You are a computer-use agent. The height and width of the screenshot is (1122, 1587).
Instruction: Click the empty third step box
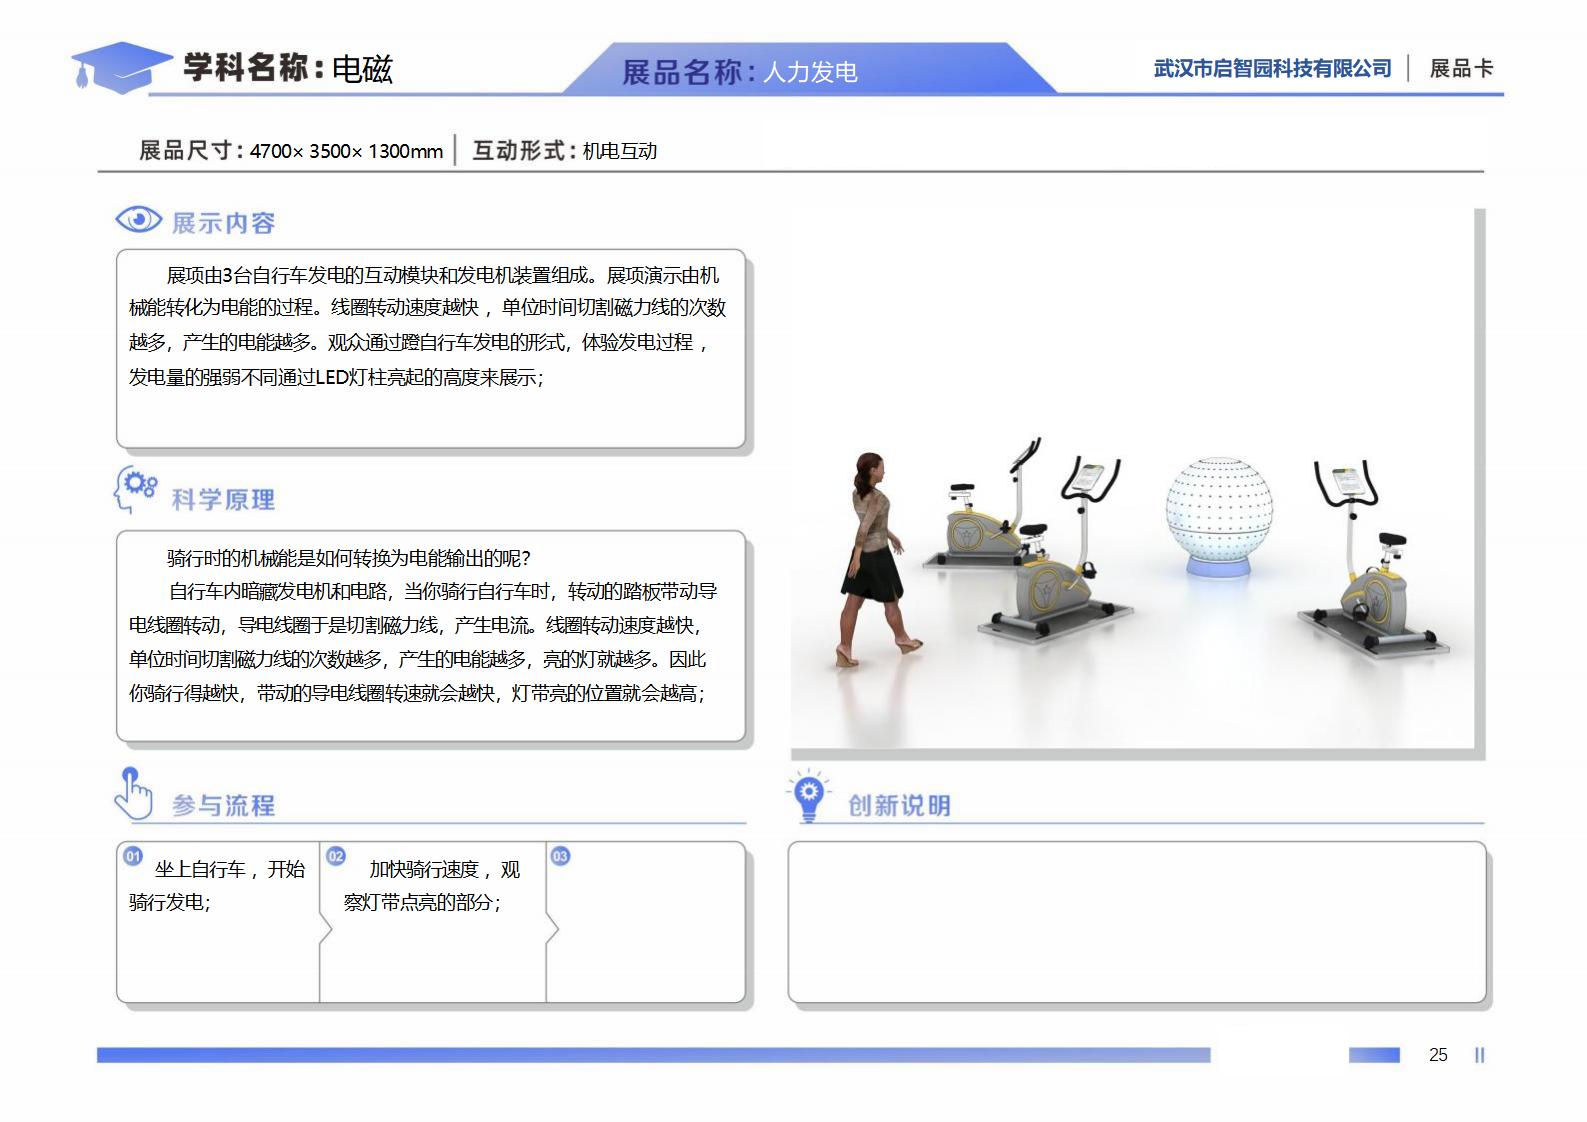coord(646,922)
